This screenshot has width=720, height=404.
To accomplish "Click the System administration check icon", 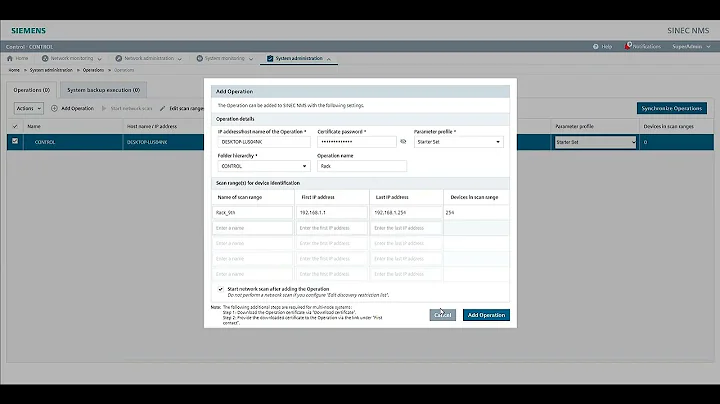I will pyautogui.click(x=270, y=58).
